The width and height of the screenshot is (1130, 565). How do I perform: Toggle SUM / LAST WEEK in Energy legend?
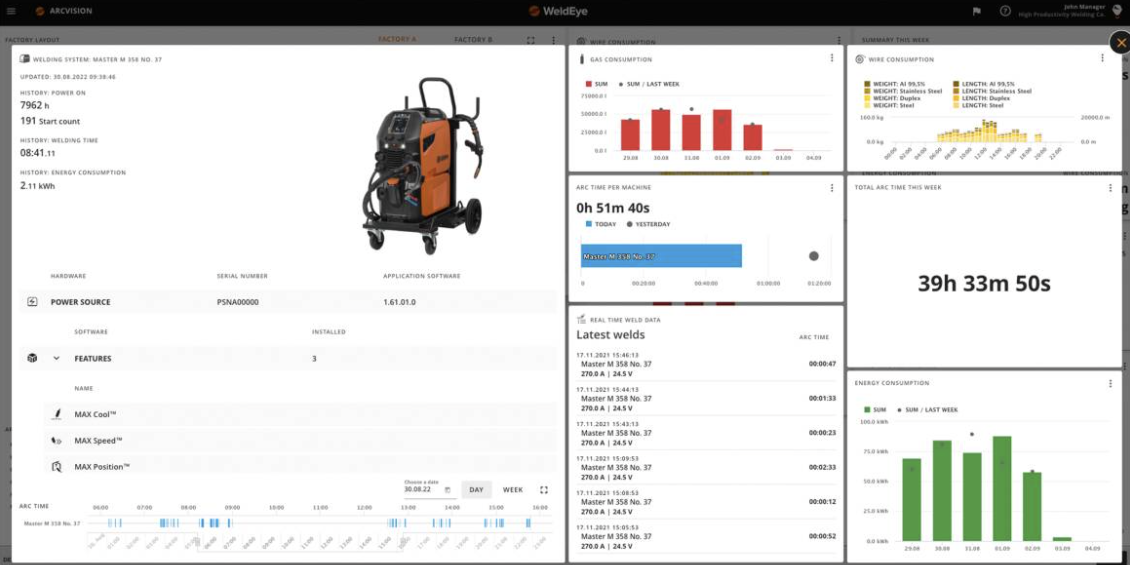[x=901, y=410]
